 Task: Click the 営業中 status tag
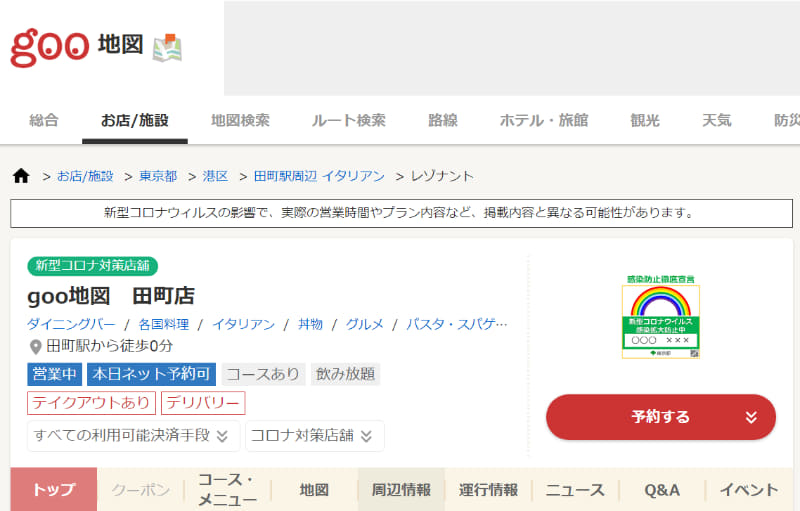(x=54, y=374)
